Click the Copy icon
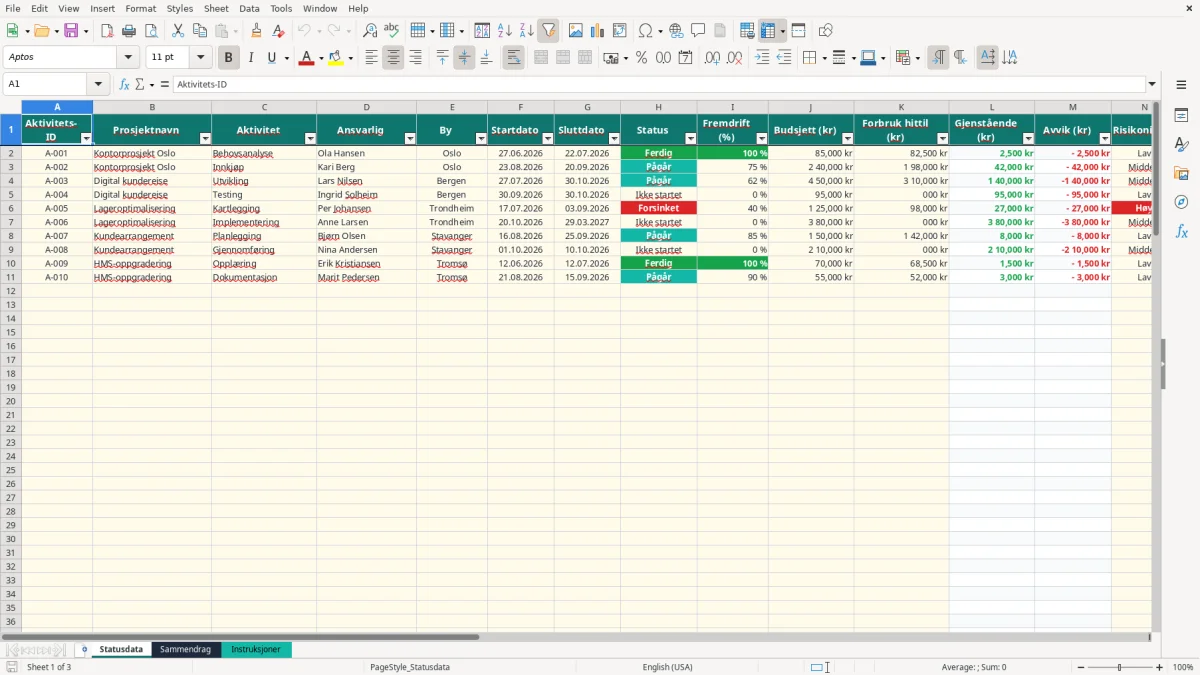1200x675 pixels. click(200, 31)
